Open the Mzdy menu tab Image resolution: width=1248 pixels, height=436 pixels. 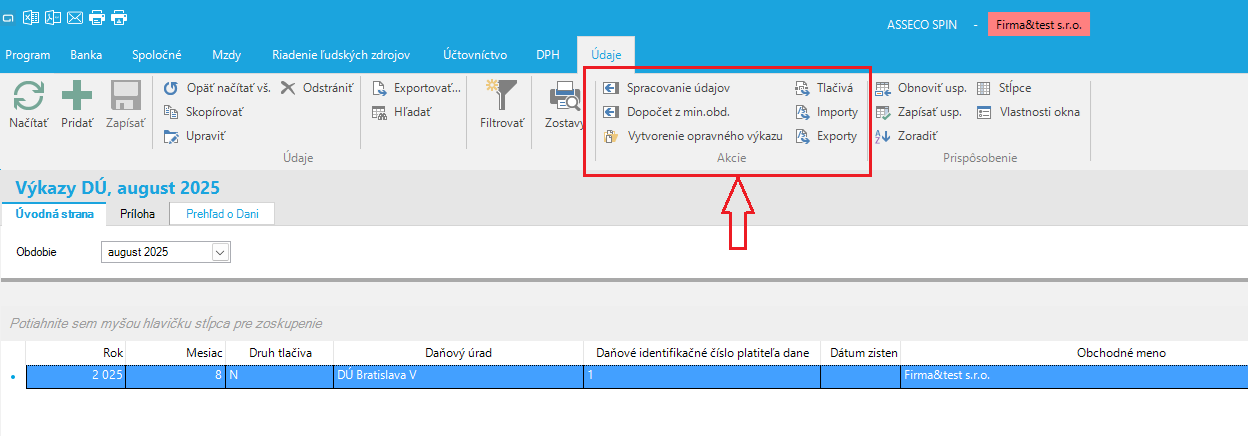tap(226, 55)
